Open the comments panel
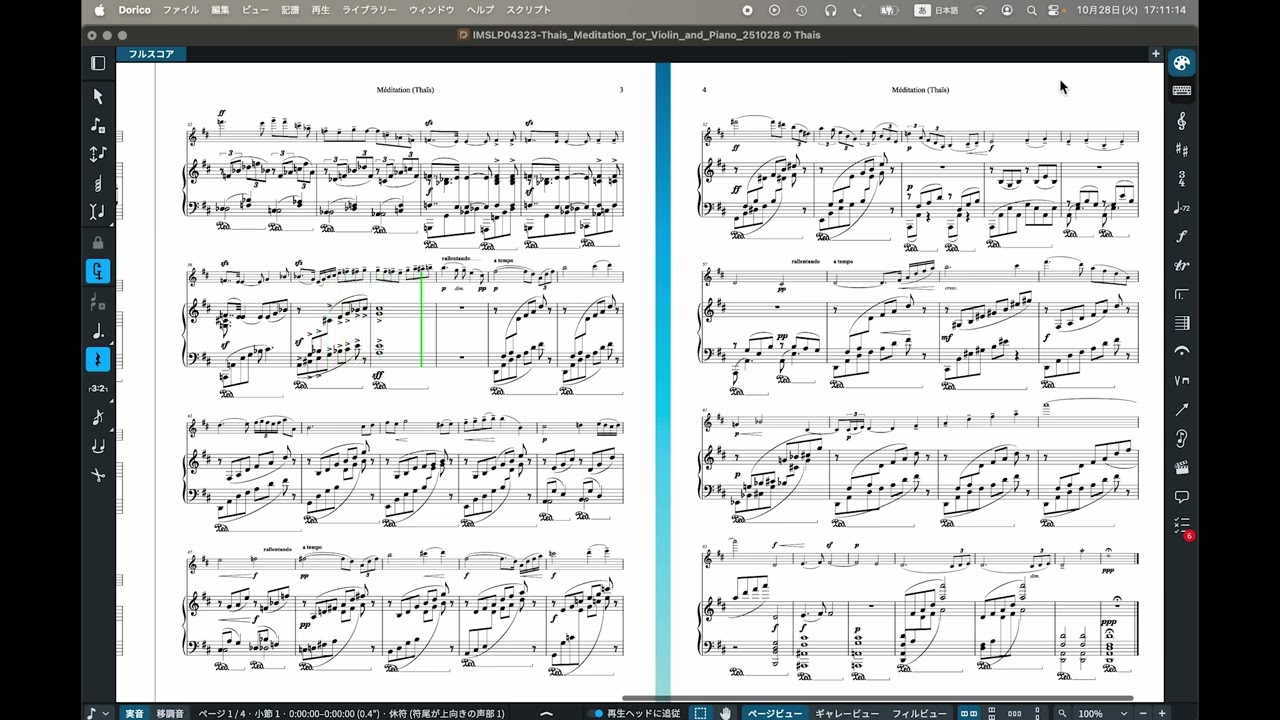The height and width of the screenshot is (720, 1280). pyautogui.click(x=1181, y=496)
